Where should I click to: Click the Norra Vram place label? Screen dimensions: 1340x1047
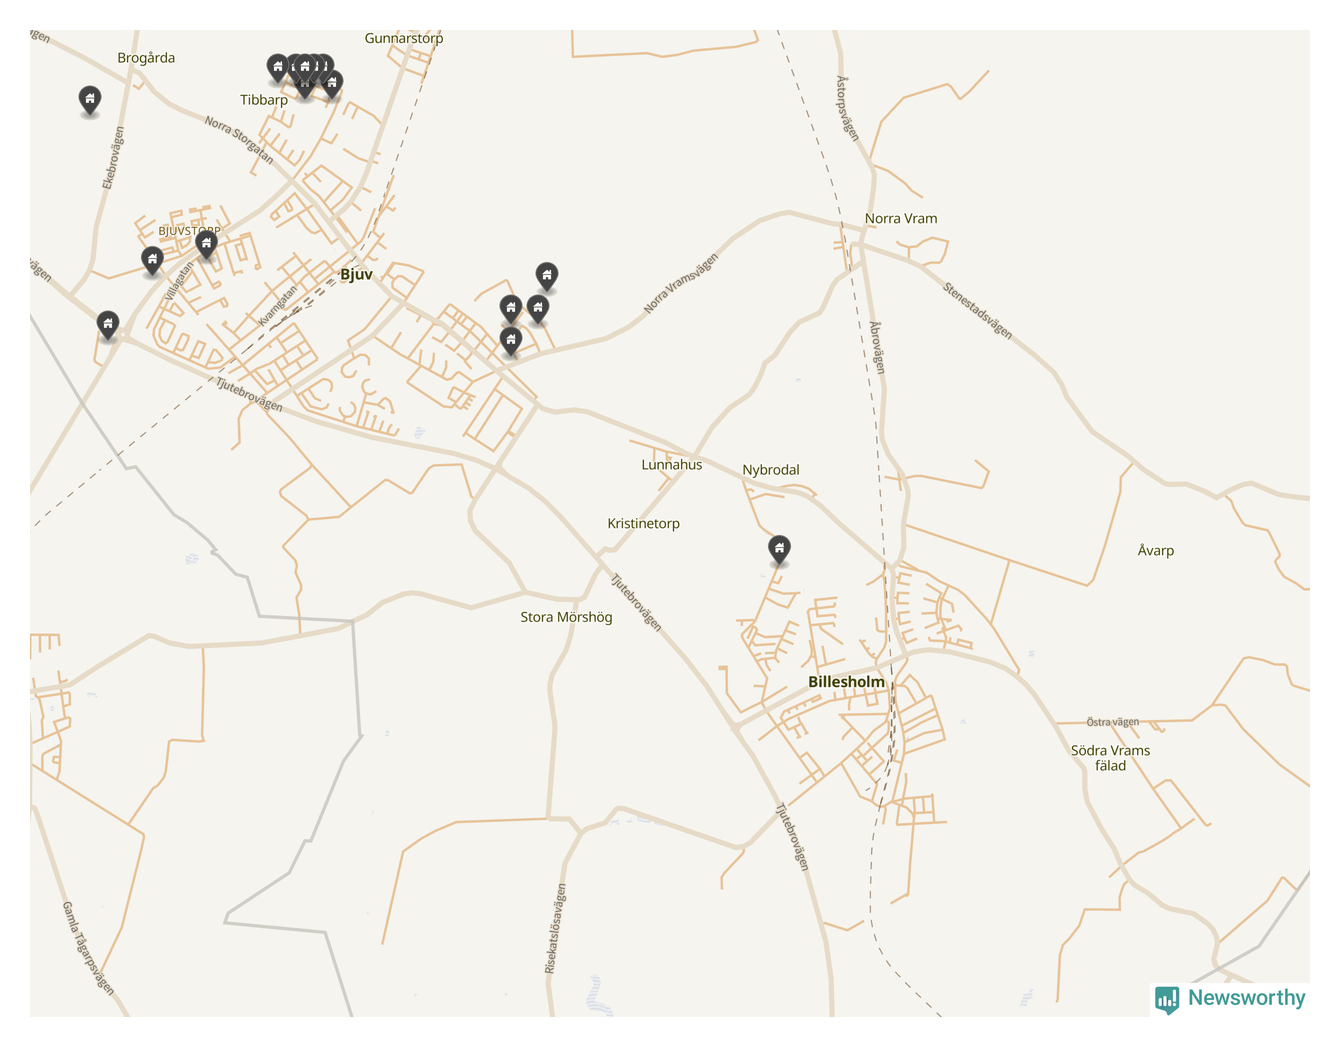[x=901, y=218]
